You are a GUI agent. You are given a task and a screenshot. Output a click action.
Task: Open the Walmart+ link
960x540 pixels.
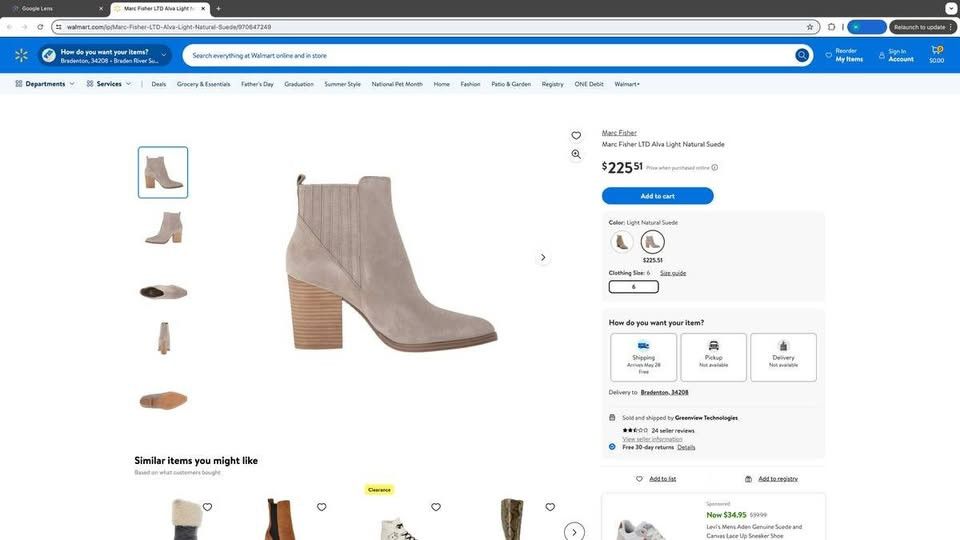coord(627,84)
